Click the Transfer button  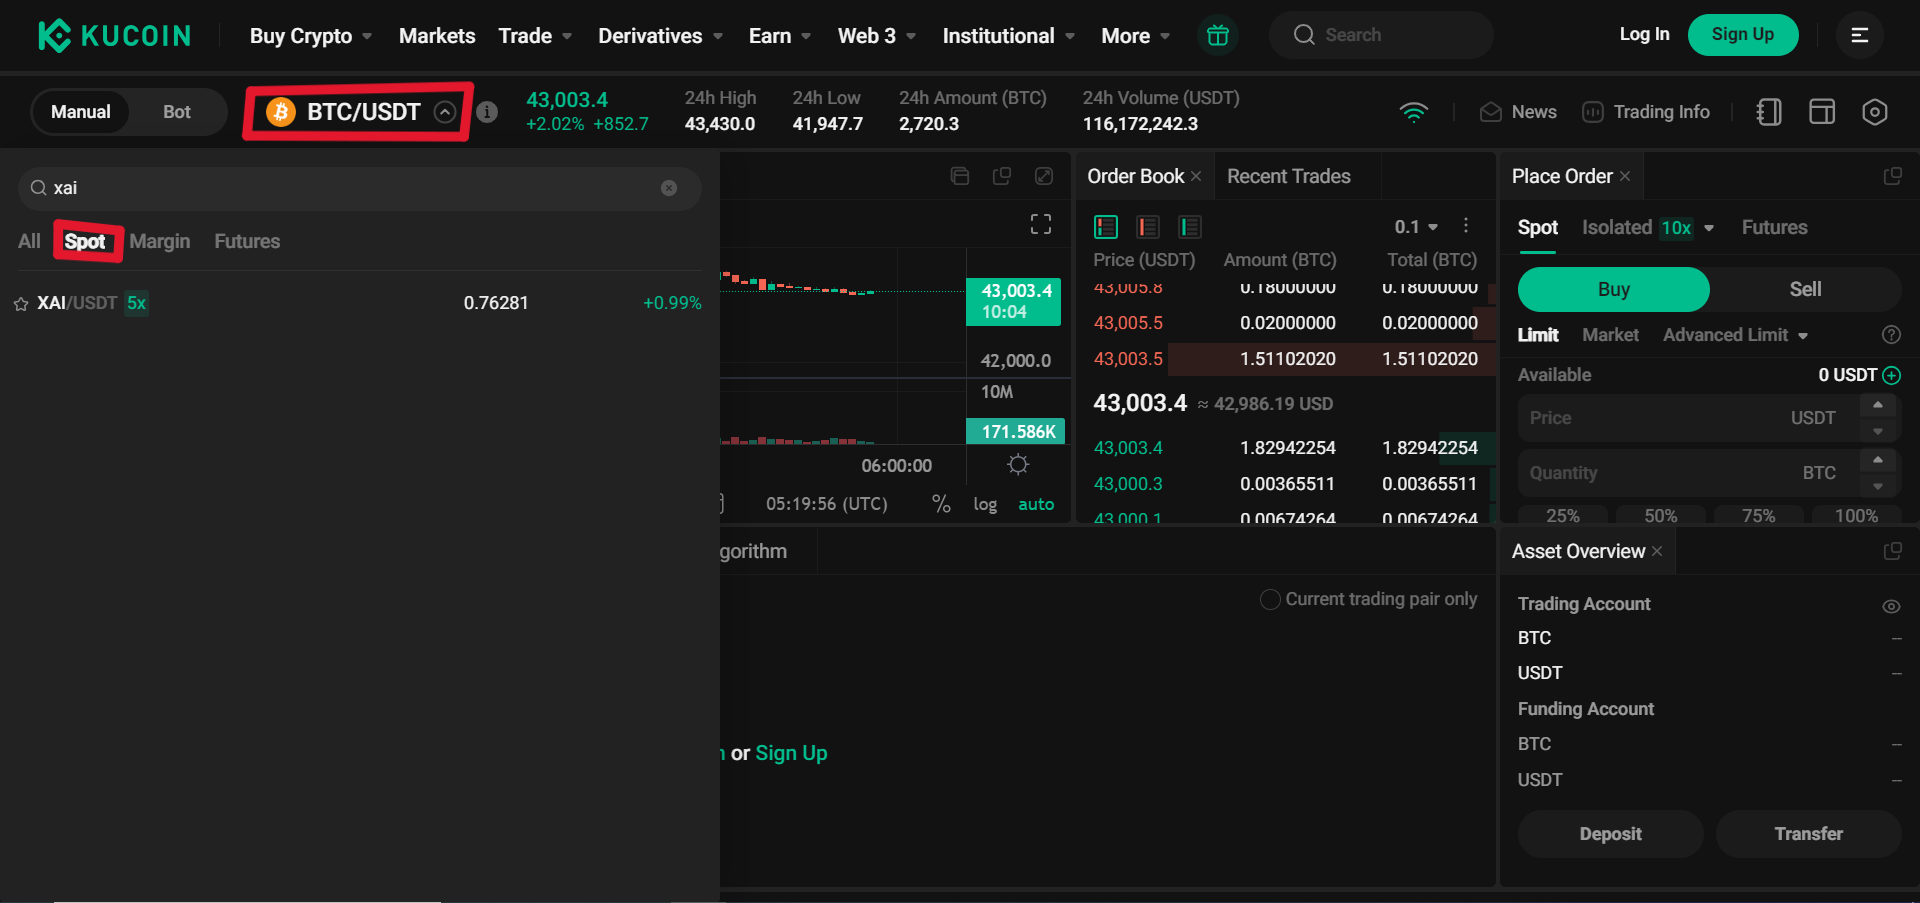click(x=1808, y=833)
